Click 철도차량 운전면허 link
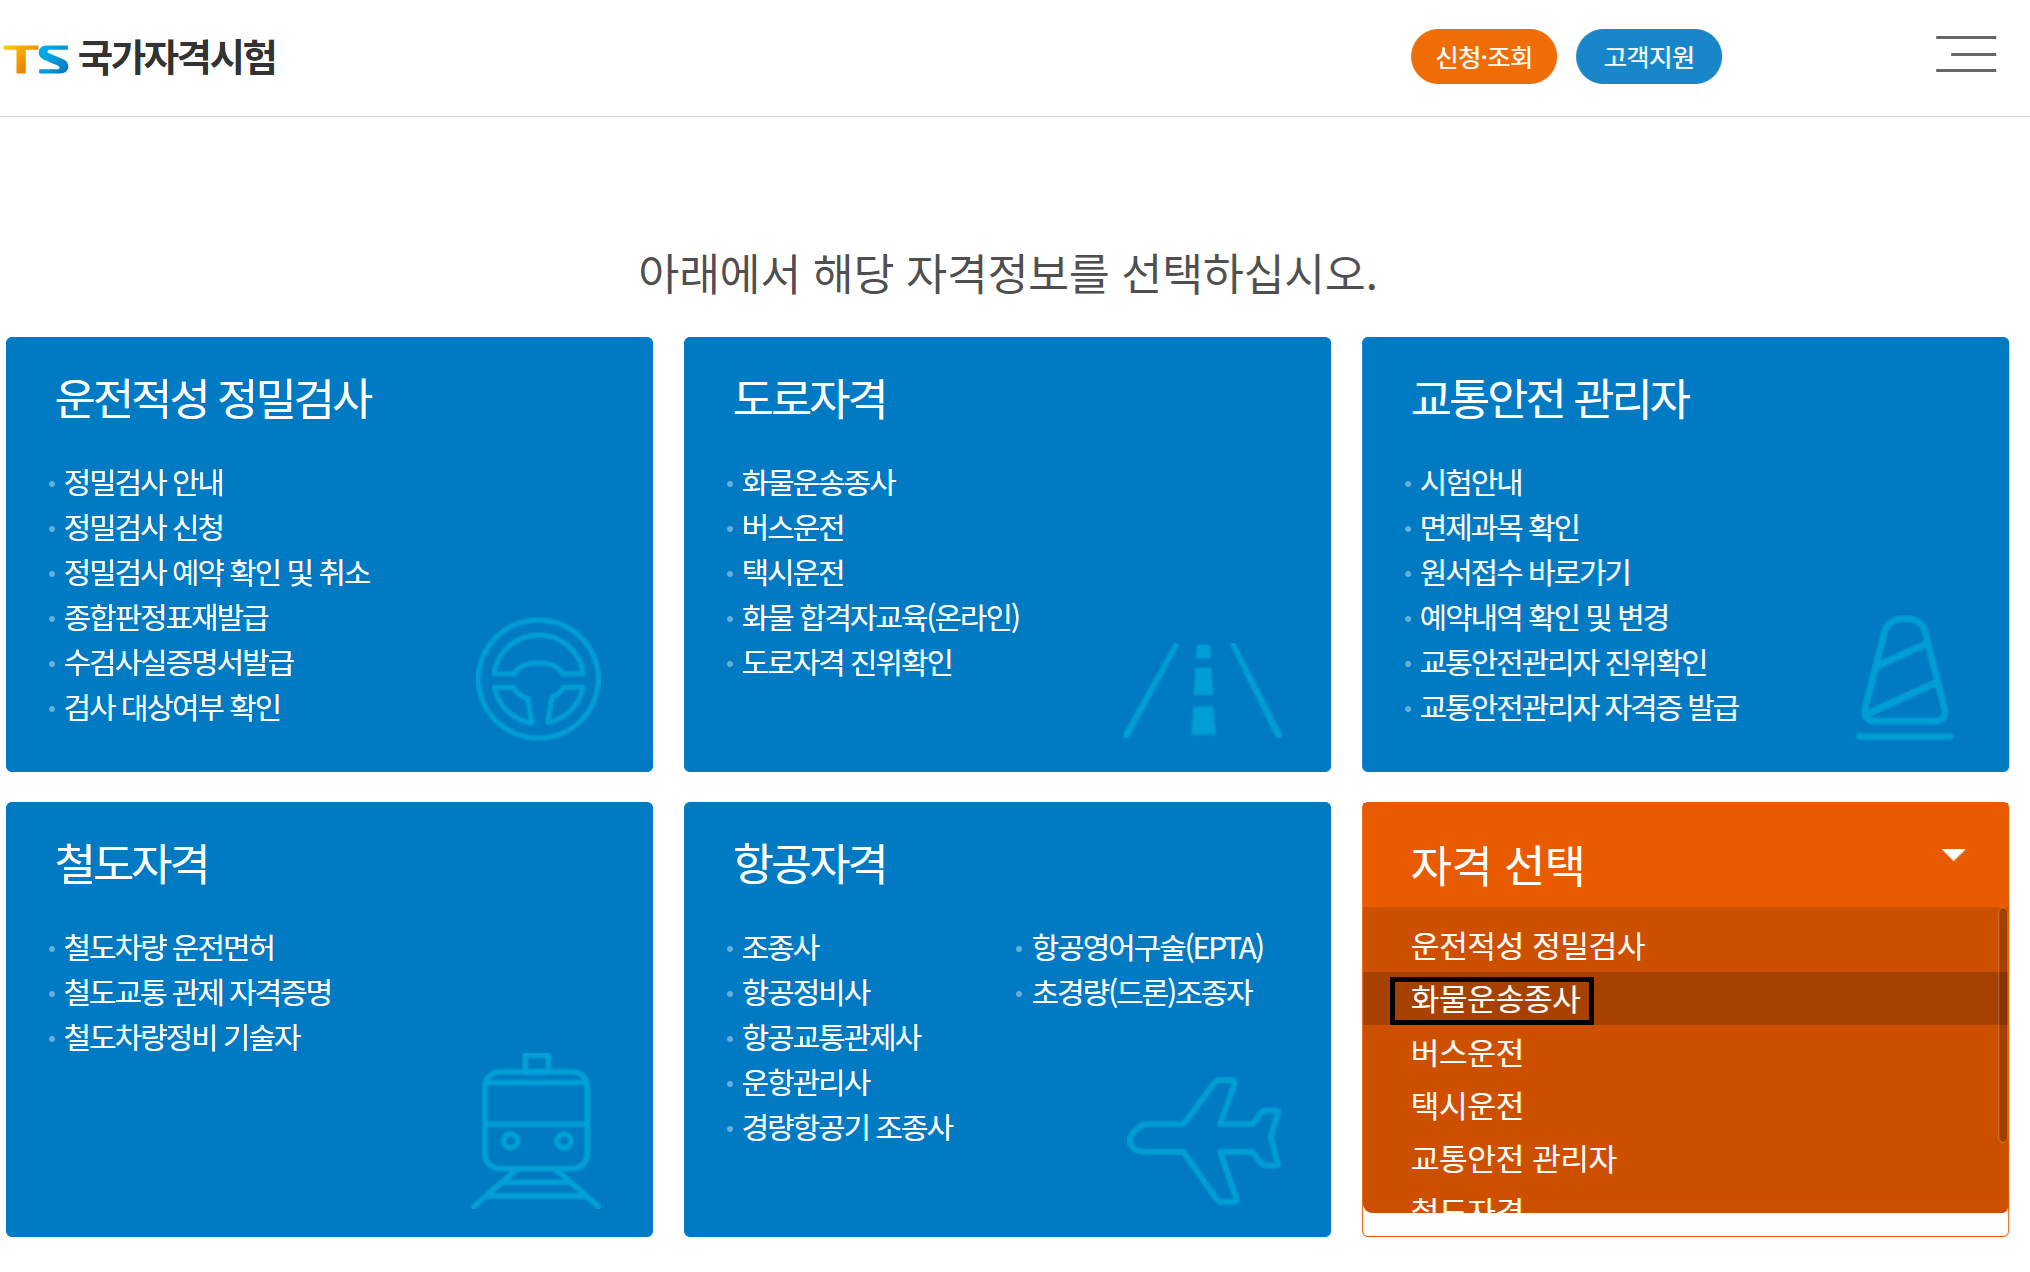 click(169, 946)
